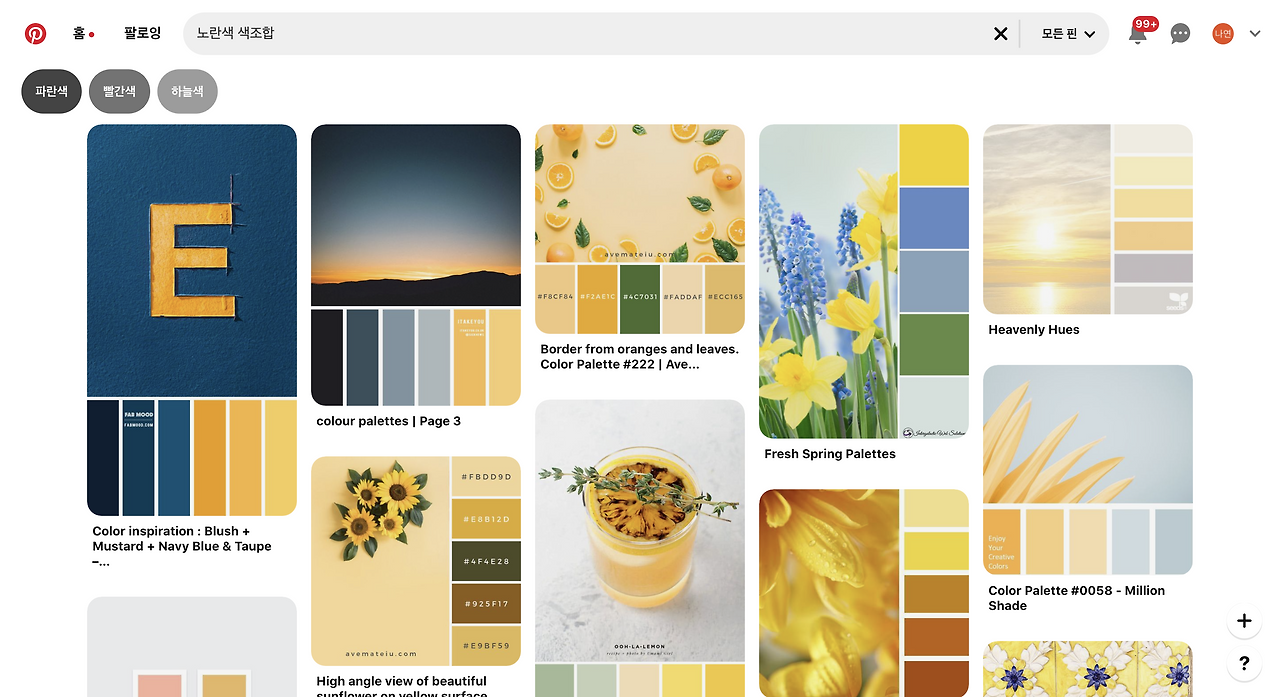Expand the account chevron beside avatar
Image resolution: width=1280 pixels, height=697 pixels.
point(1255,34)
